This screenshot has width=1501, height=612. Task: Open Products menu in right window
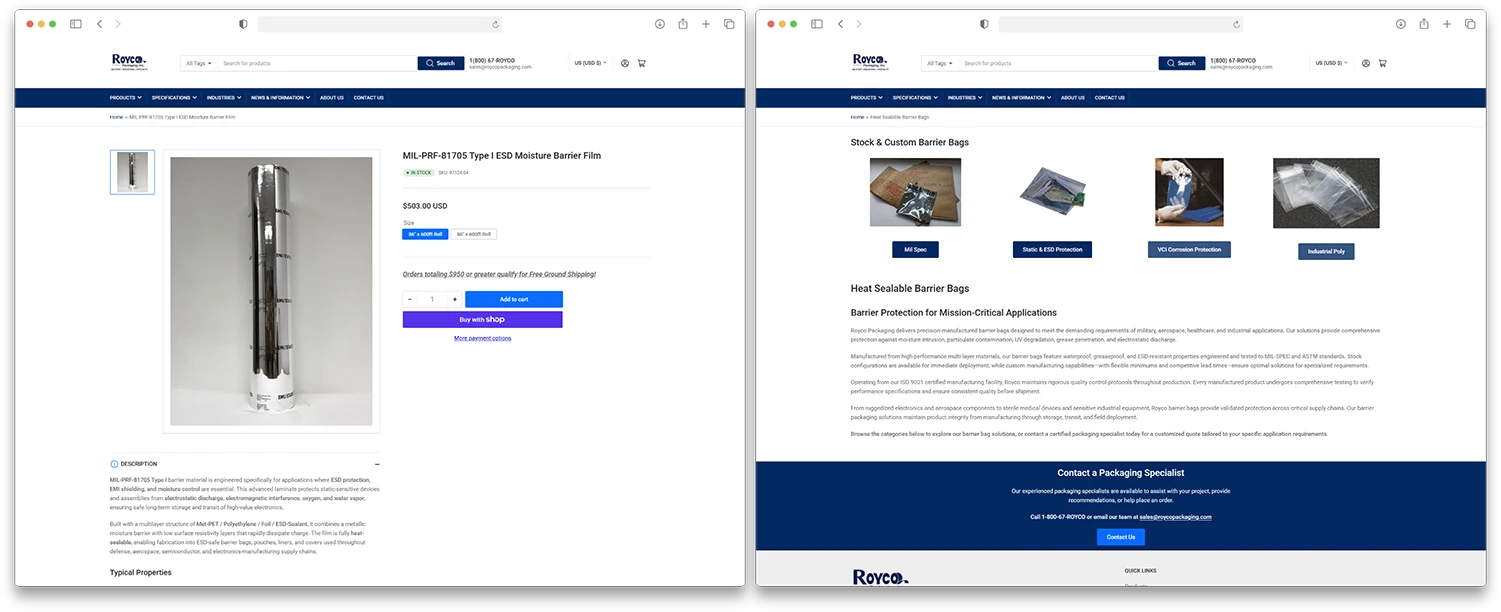(867, 98)
